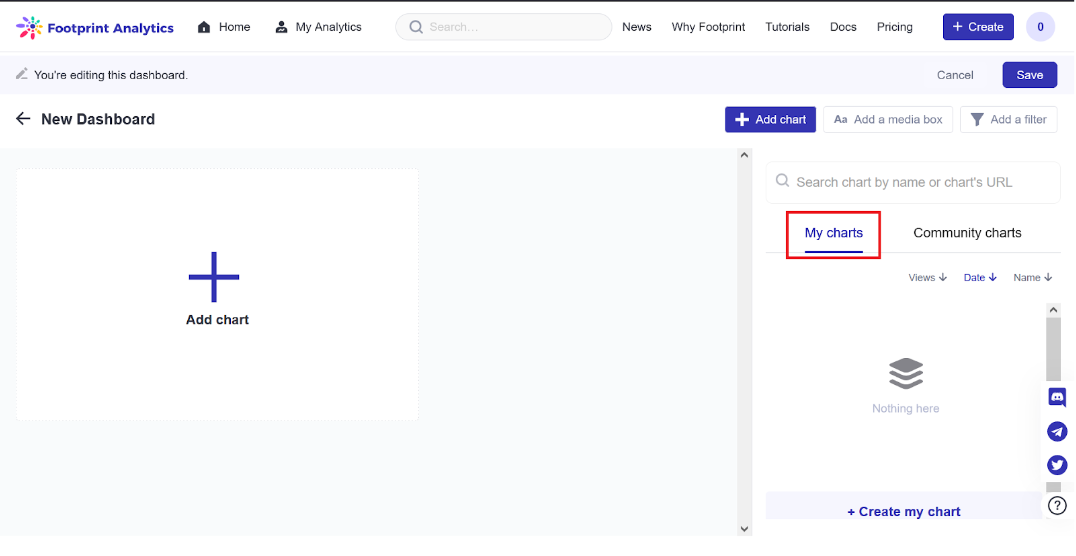Click the My Analytics person icon

281,27
